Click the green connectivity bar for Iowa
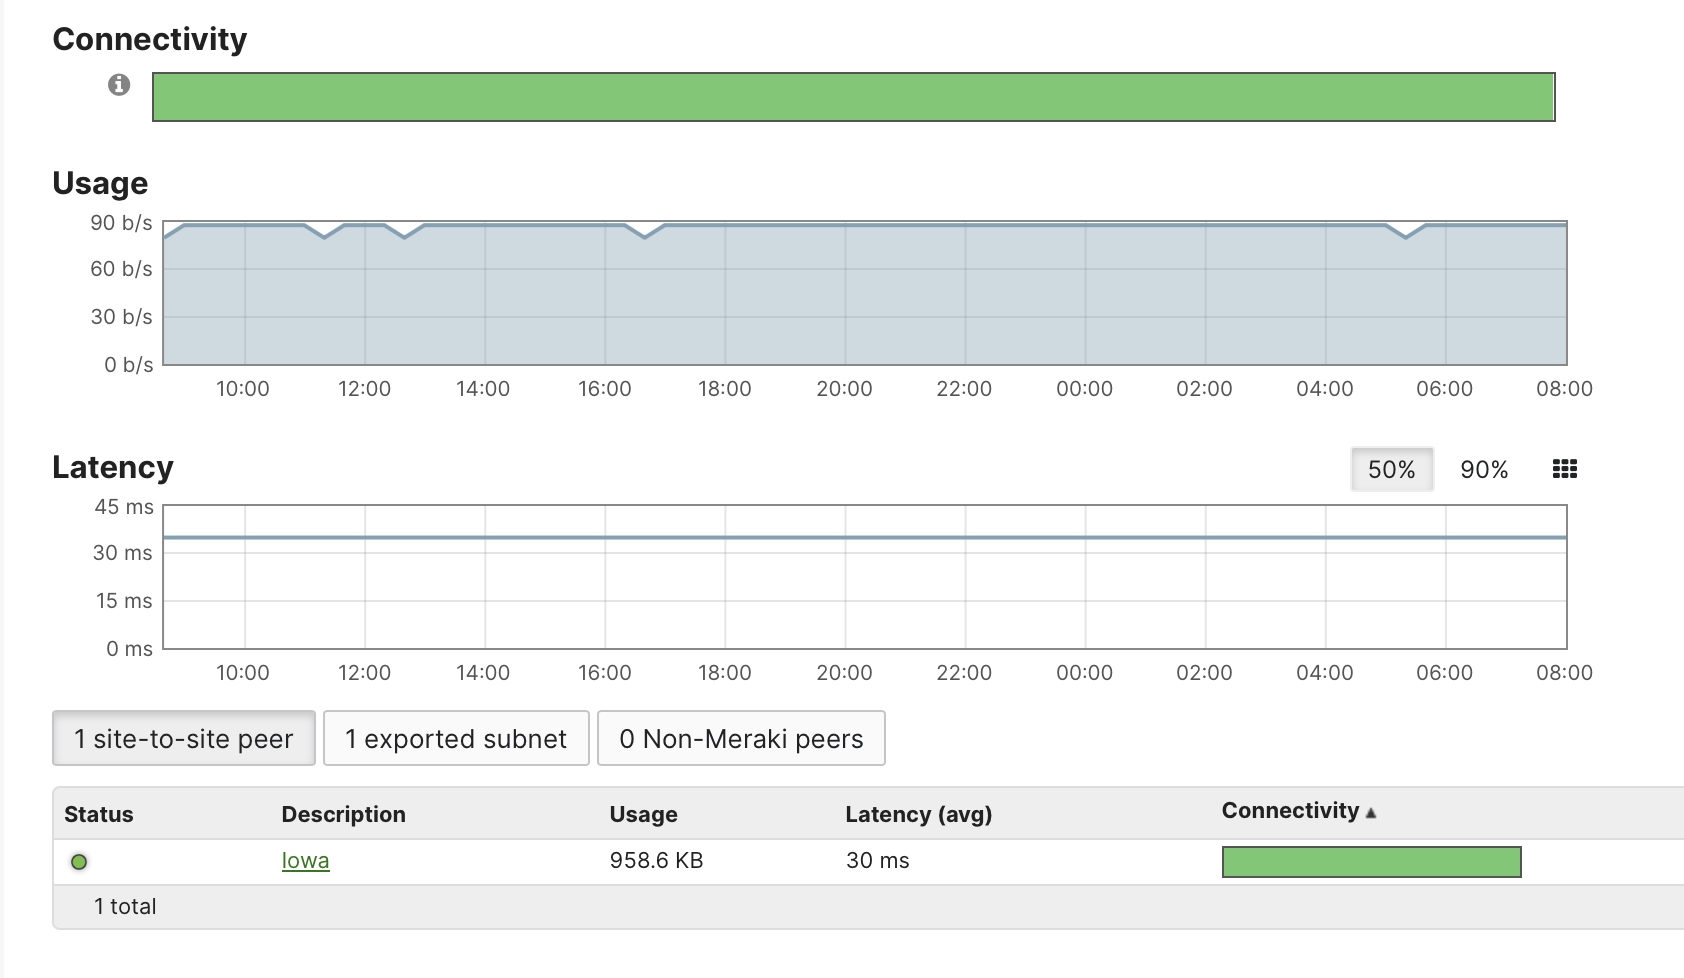This screenshot has height=978, width=1684. point(1370,860)
